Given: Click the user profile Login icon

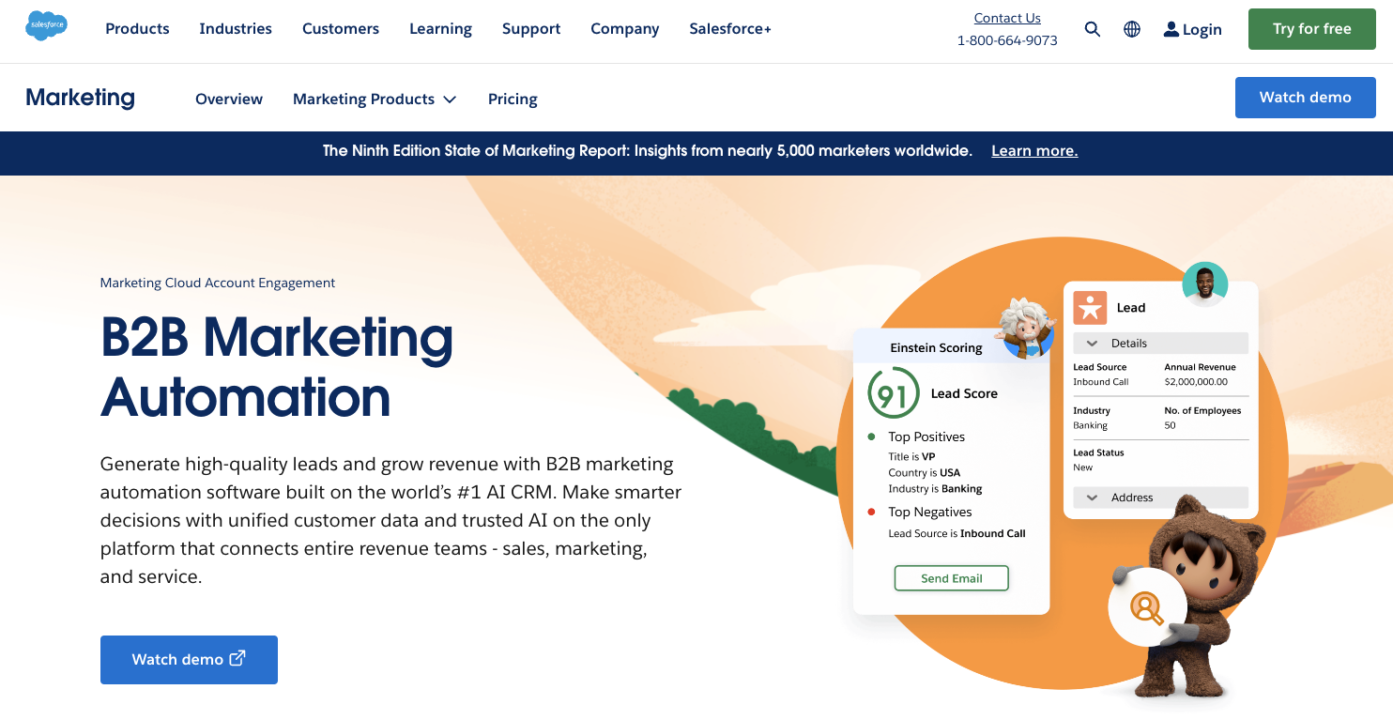Looking at the screenshot, I should click(1171, 29).
